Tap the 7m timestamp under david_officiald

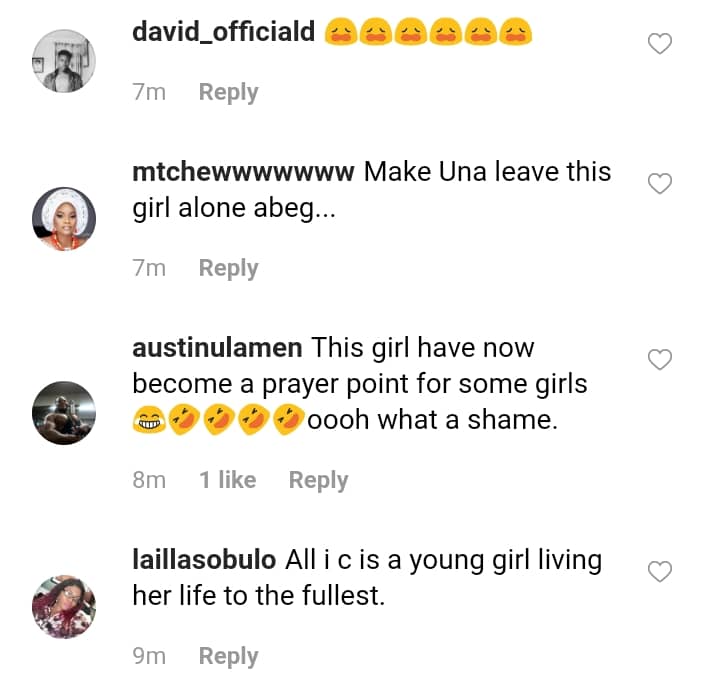149,92
